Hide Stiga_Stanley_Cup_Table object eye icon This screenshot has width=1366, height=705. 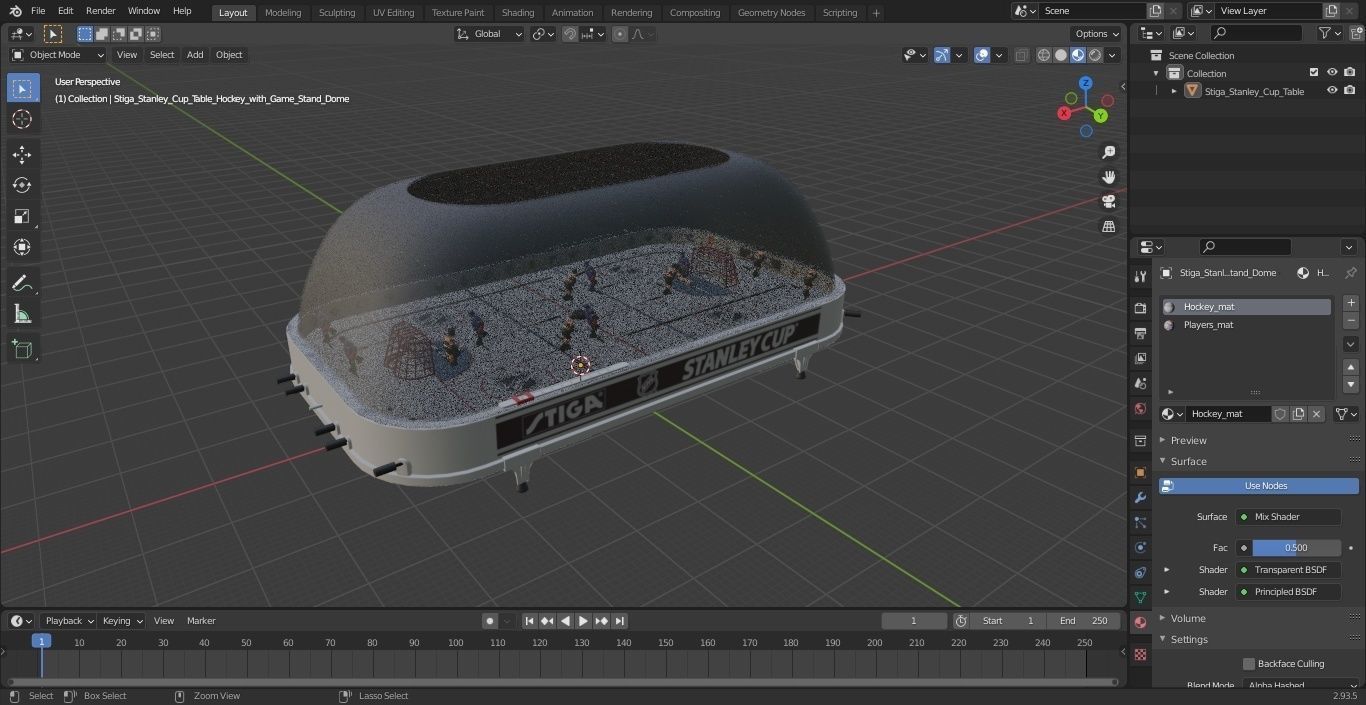tap(1332, 90)
